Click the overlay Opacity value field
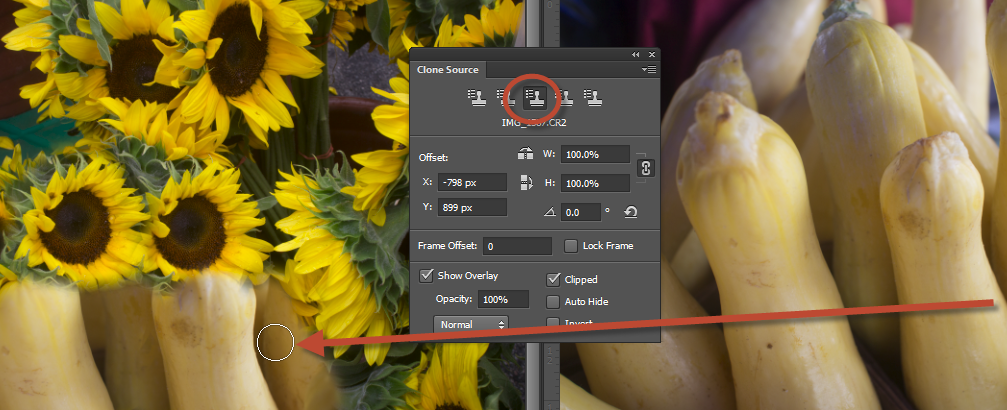Viewport: 1007px width, 410px height. tap(503, 299)
